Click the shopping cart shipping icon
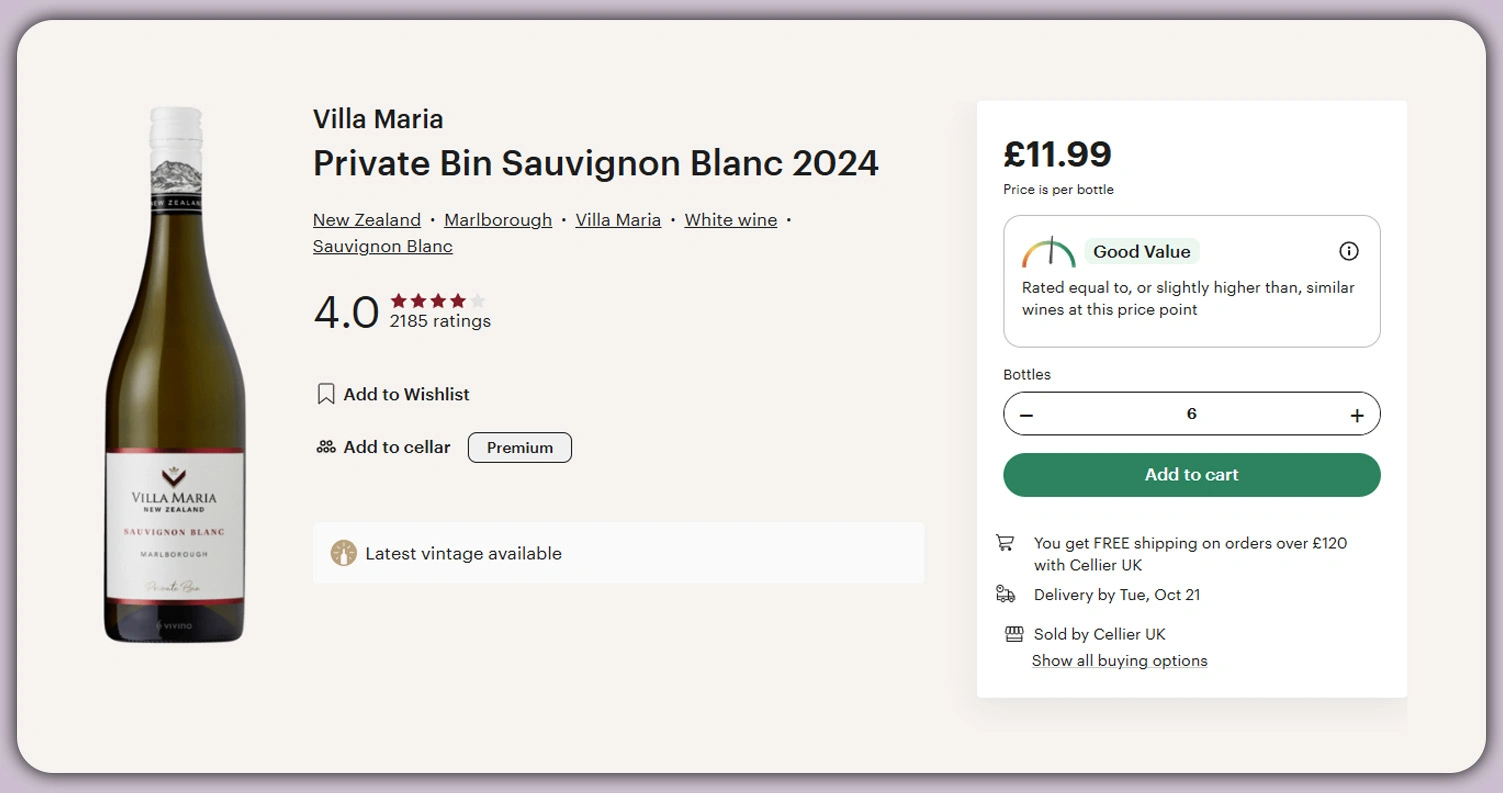 click(x=1005, y=543)
